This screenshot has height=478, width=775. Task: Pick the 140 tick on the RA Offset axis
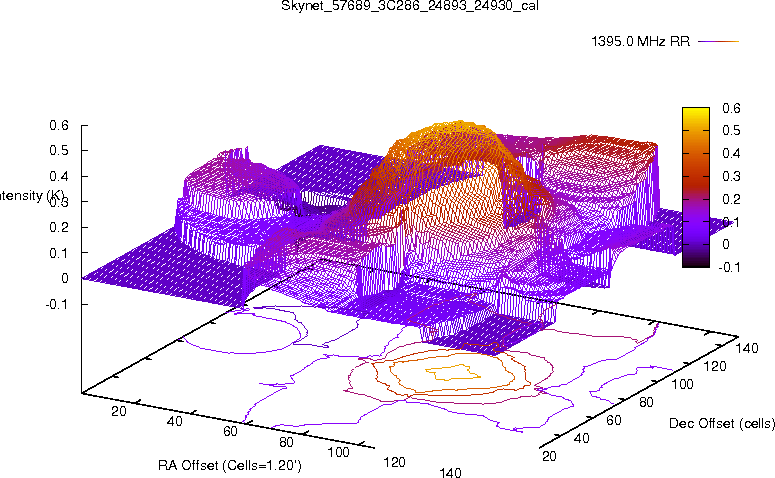(450, 473)
